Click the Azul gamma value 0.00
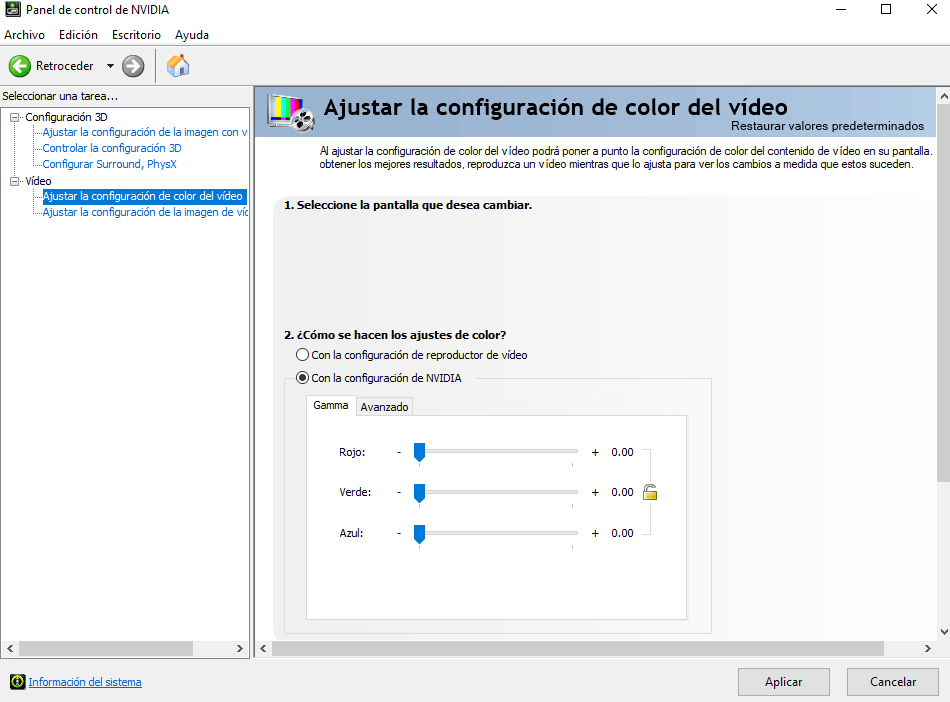Viewport: 950px width, 702px height. point(622,534)
